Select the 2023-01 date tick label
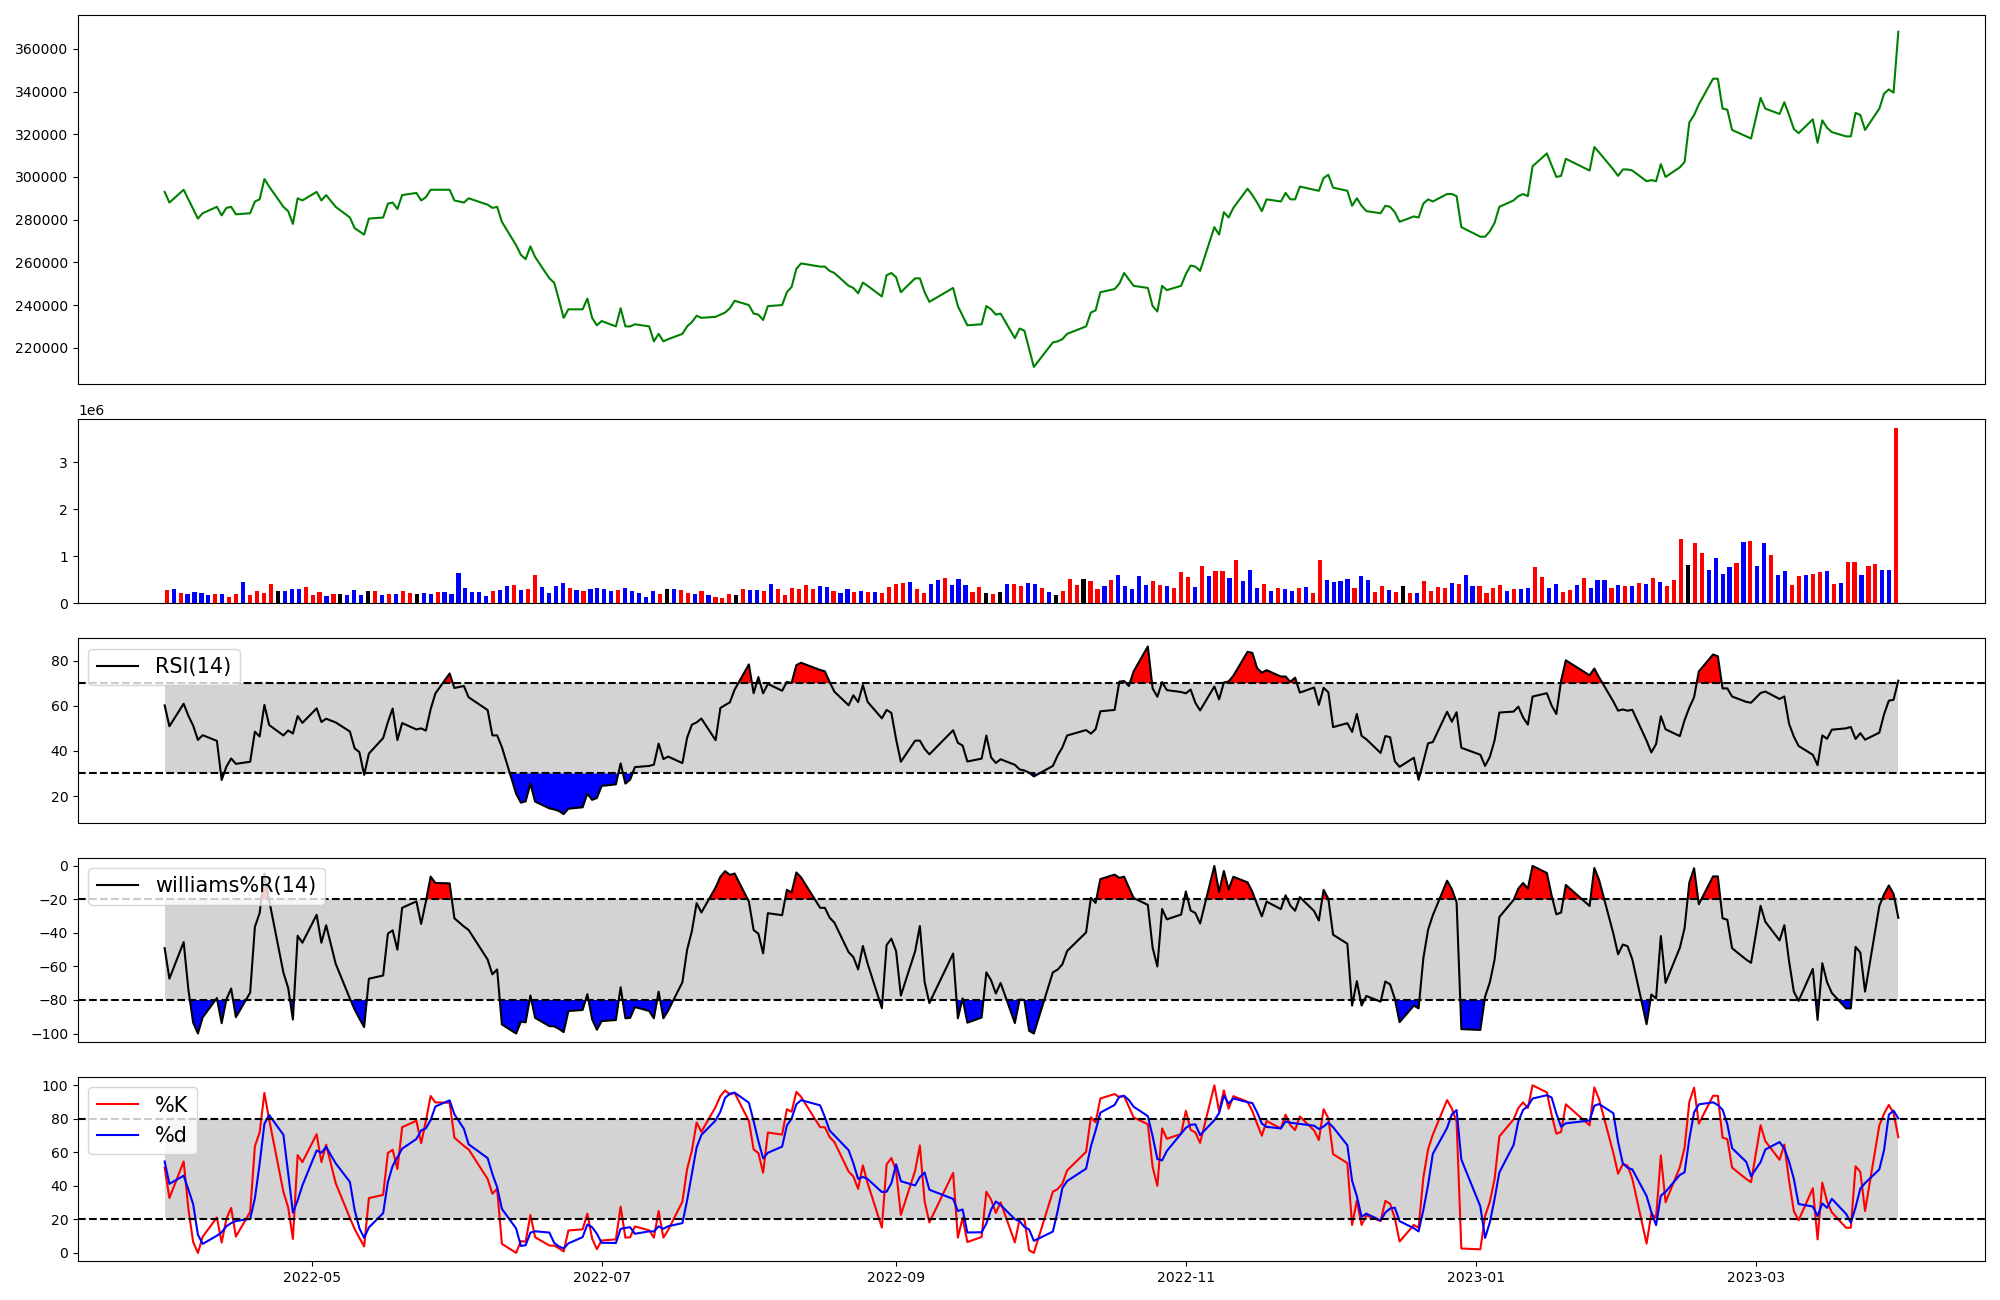The width and height of the screenshot is (2000, 1300). tap(1476, 1277)
